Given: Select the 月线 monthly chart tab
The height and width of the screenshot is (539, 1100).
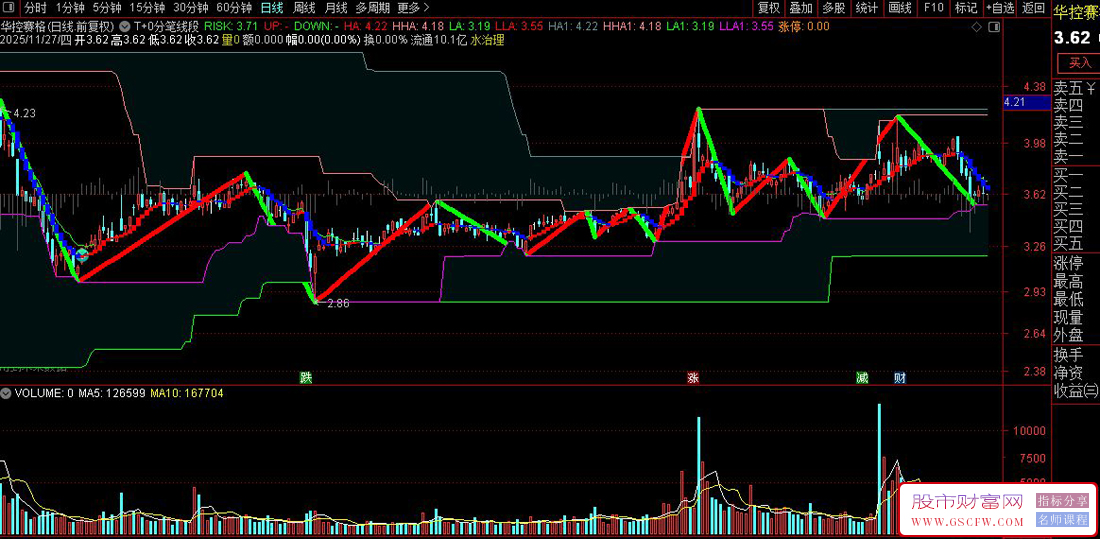Looking at the screenshot, I should [x=336, y=8].
